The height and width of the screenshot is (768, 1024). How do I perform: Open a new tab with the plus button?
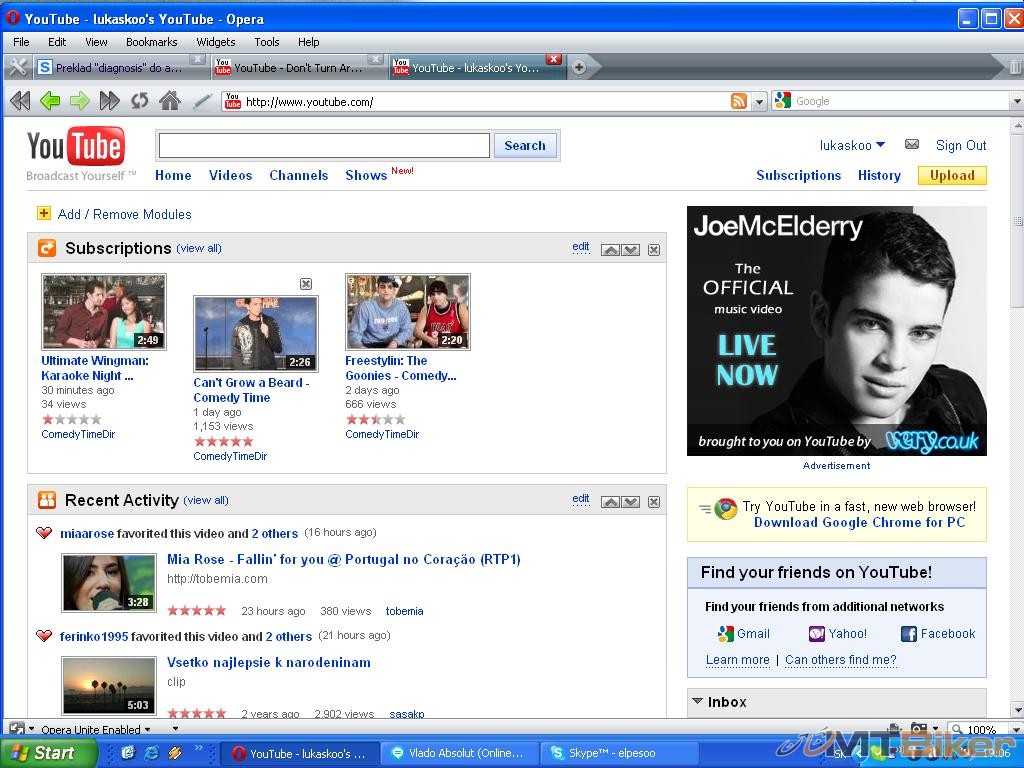579,67
